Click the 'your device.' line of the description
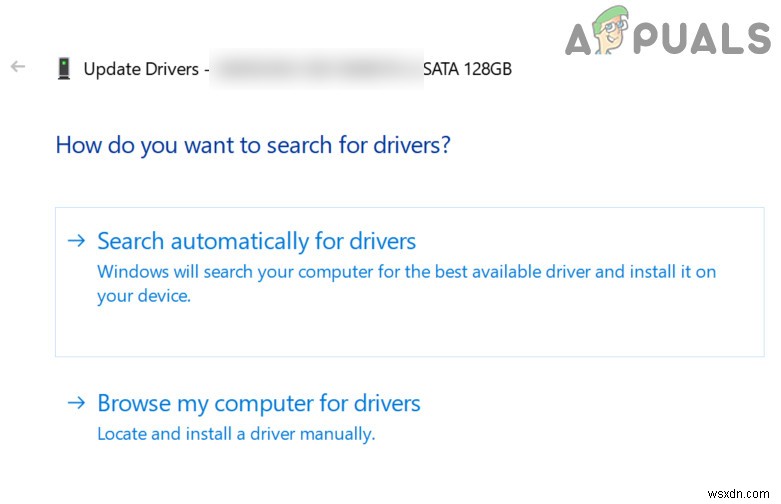Screen dimensions: 781x504 pos(143,296)
